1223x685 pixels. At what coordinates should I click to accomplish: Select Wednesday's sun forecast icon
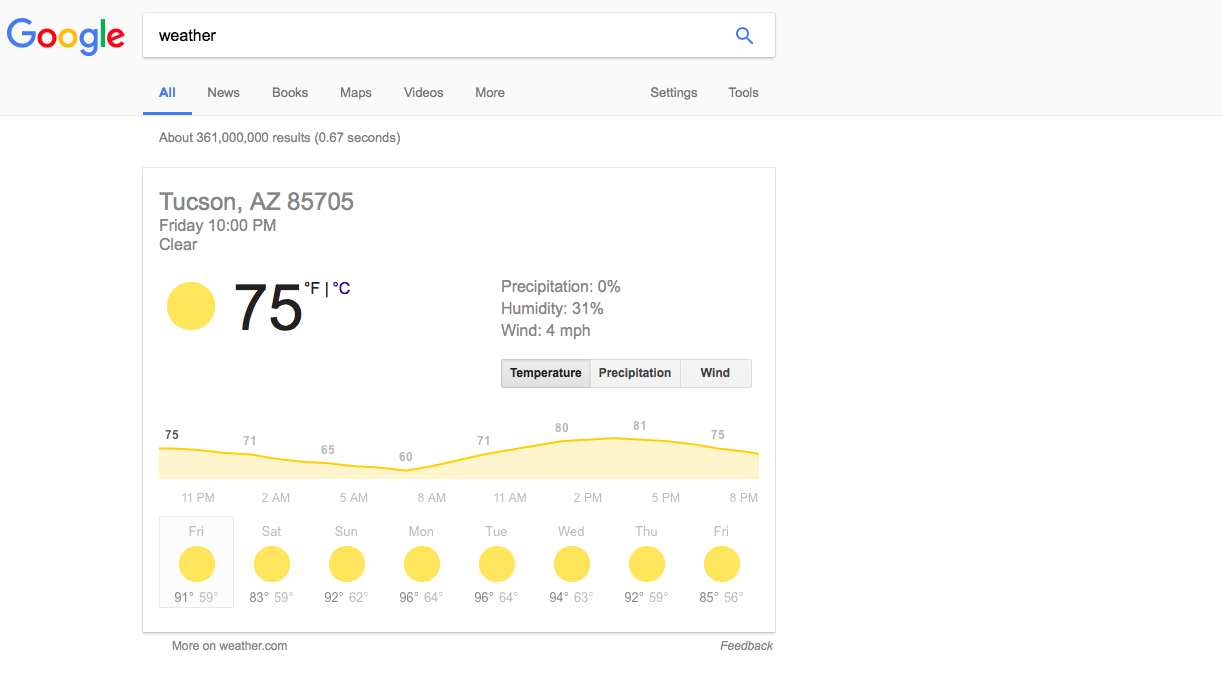(572, 564)
